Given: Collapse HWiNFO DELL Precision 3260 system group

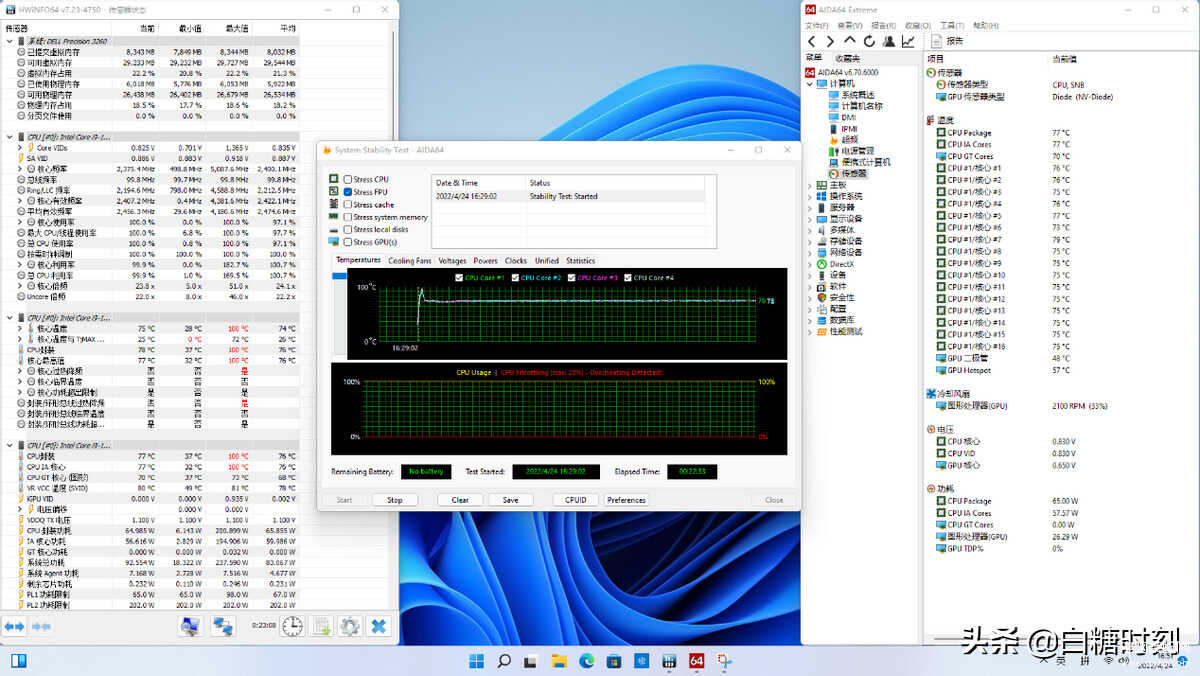Looking at the screenshot, I should (x=9, y=41).
